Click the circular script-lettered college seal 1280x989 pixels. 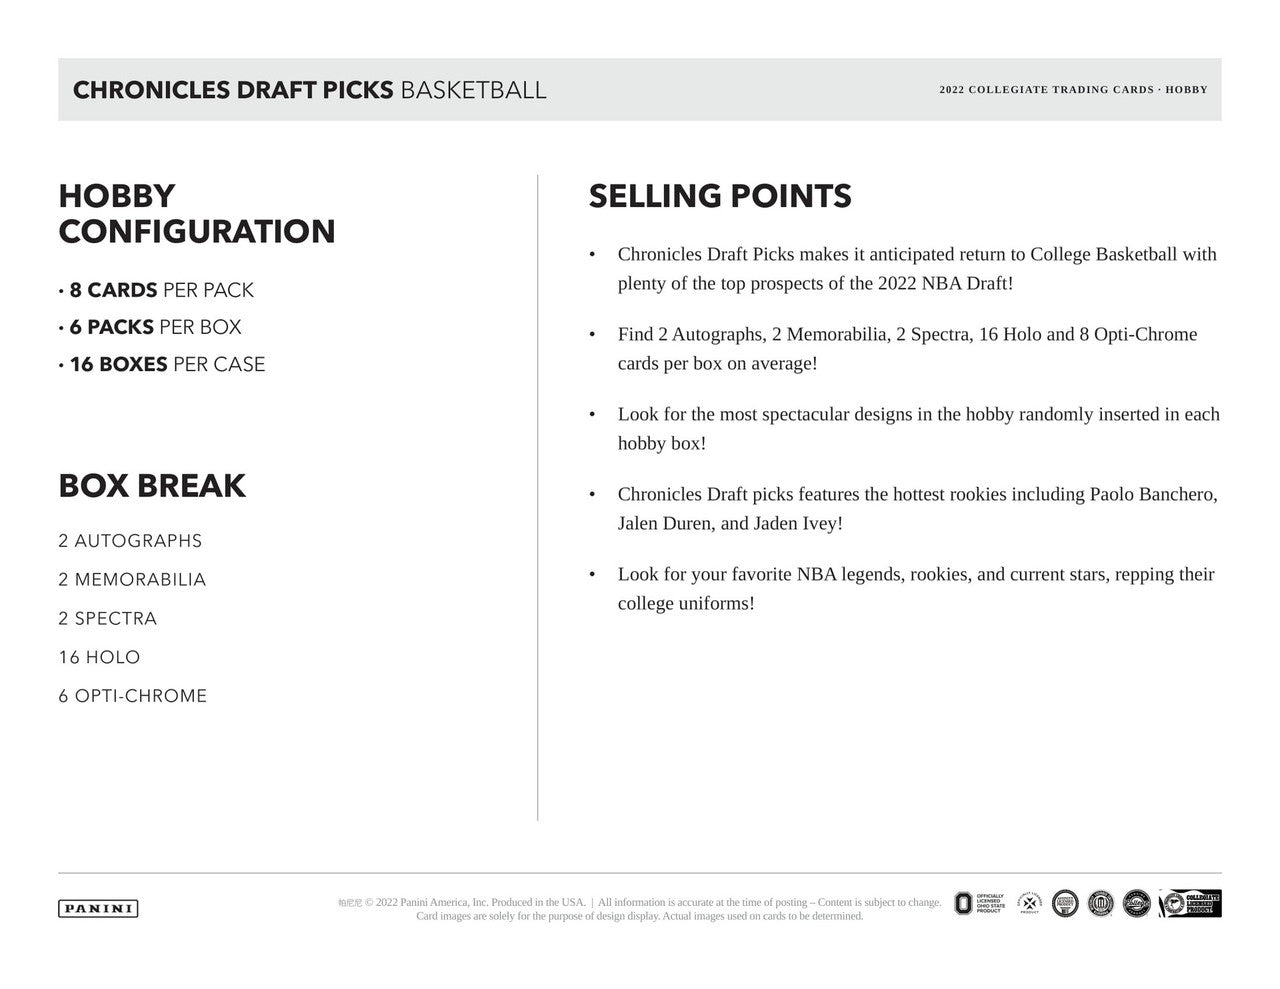(1137, 903)
